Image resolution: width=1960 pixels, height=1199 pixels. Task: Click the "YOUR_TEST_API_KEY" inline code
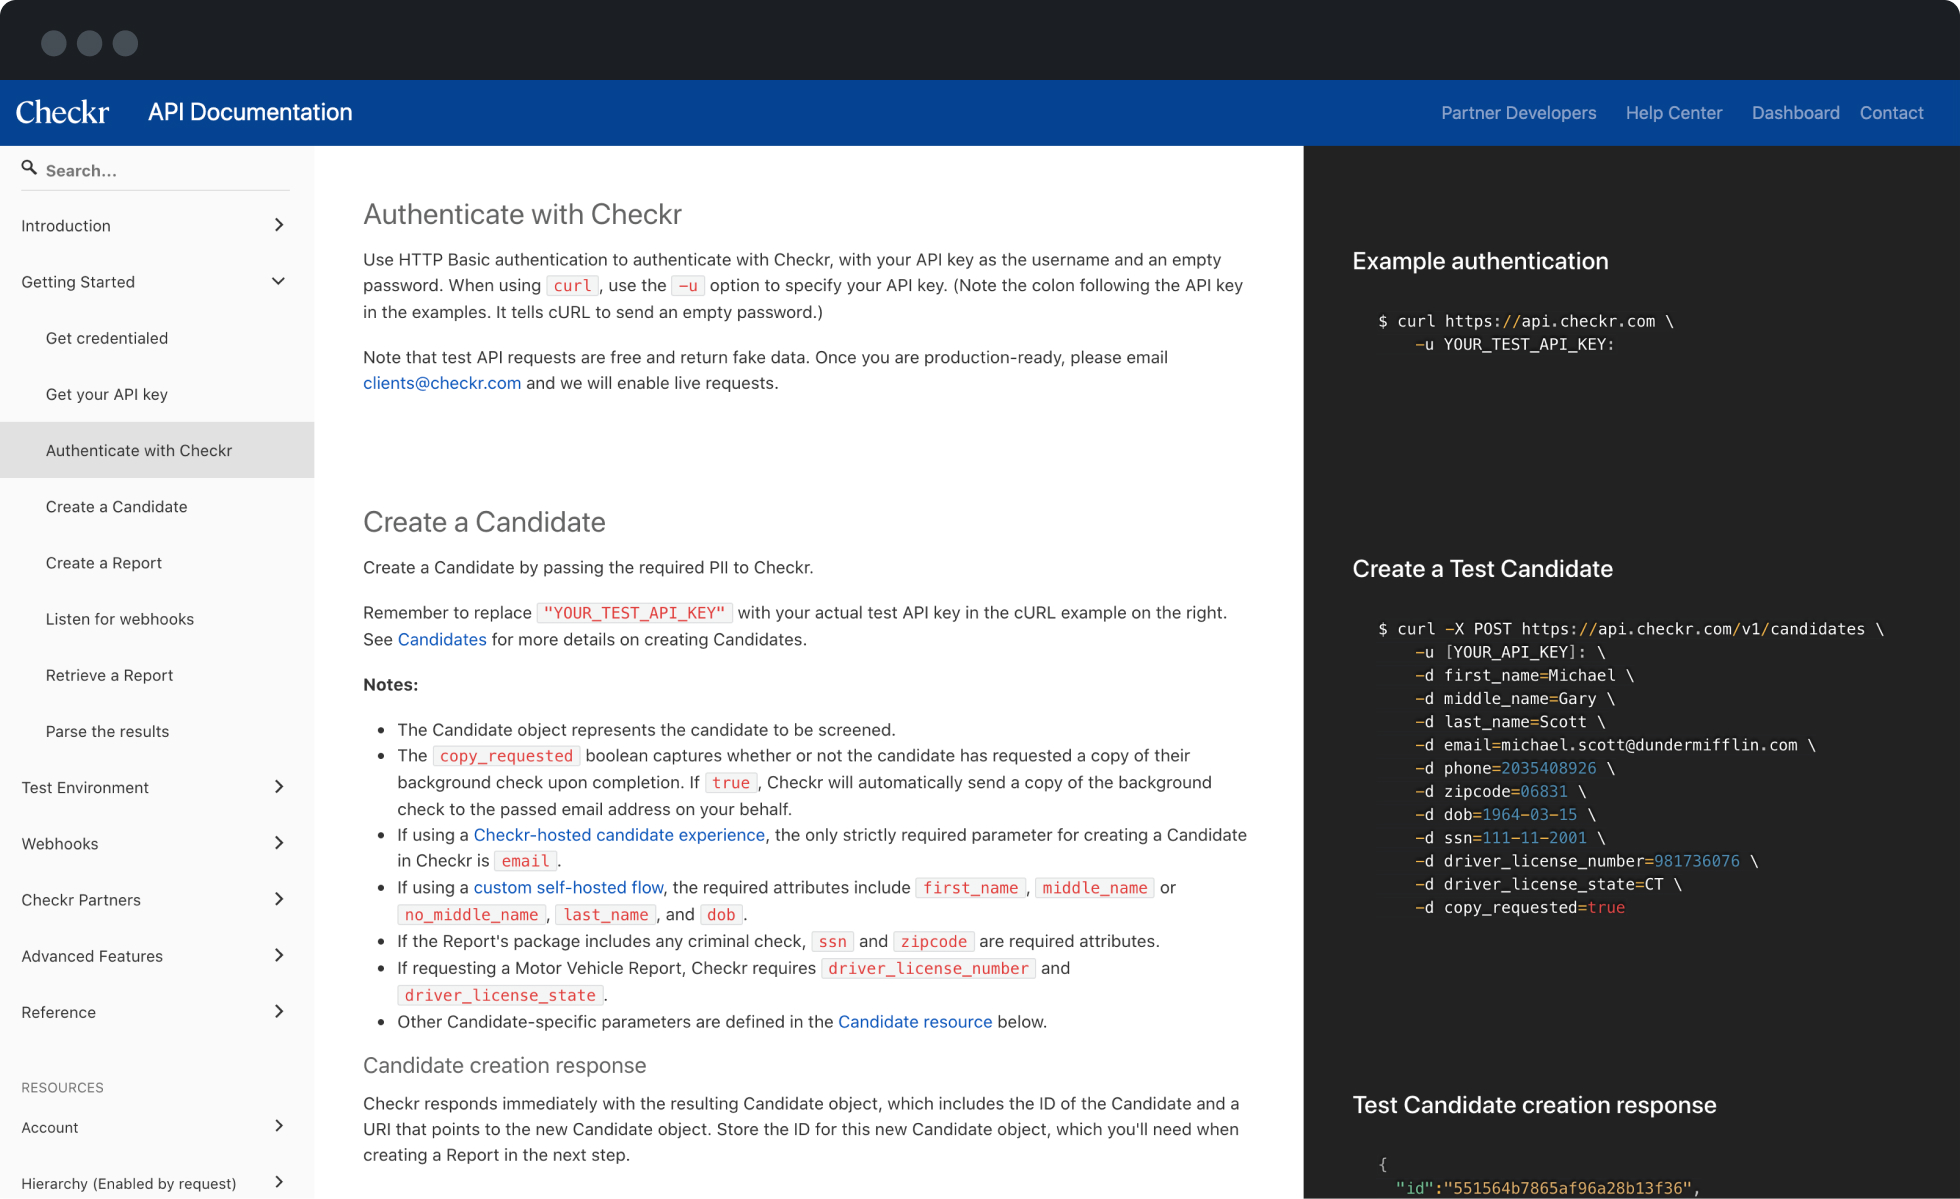(635, 612)
